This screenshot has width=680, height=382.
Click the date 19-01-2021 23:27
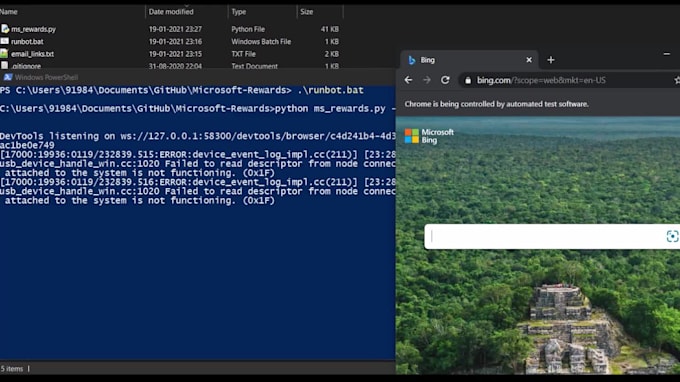(175, 29)
